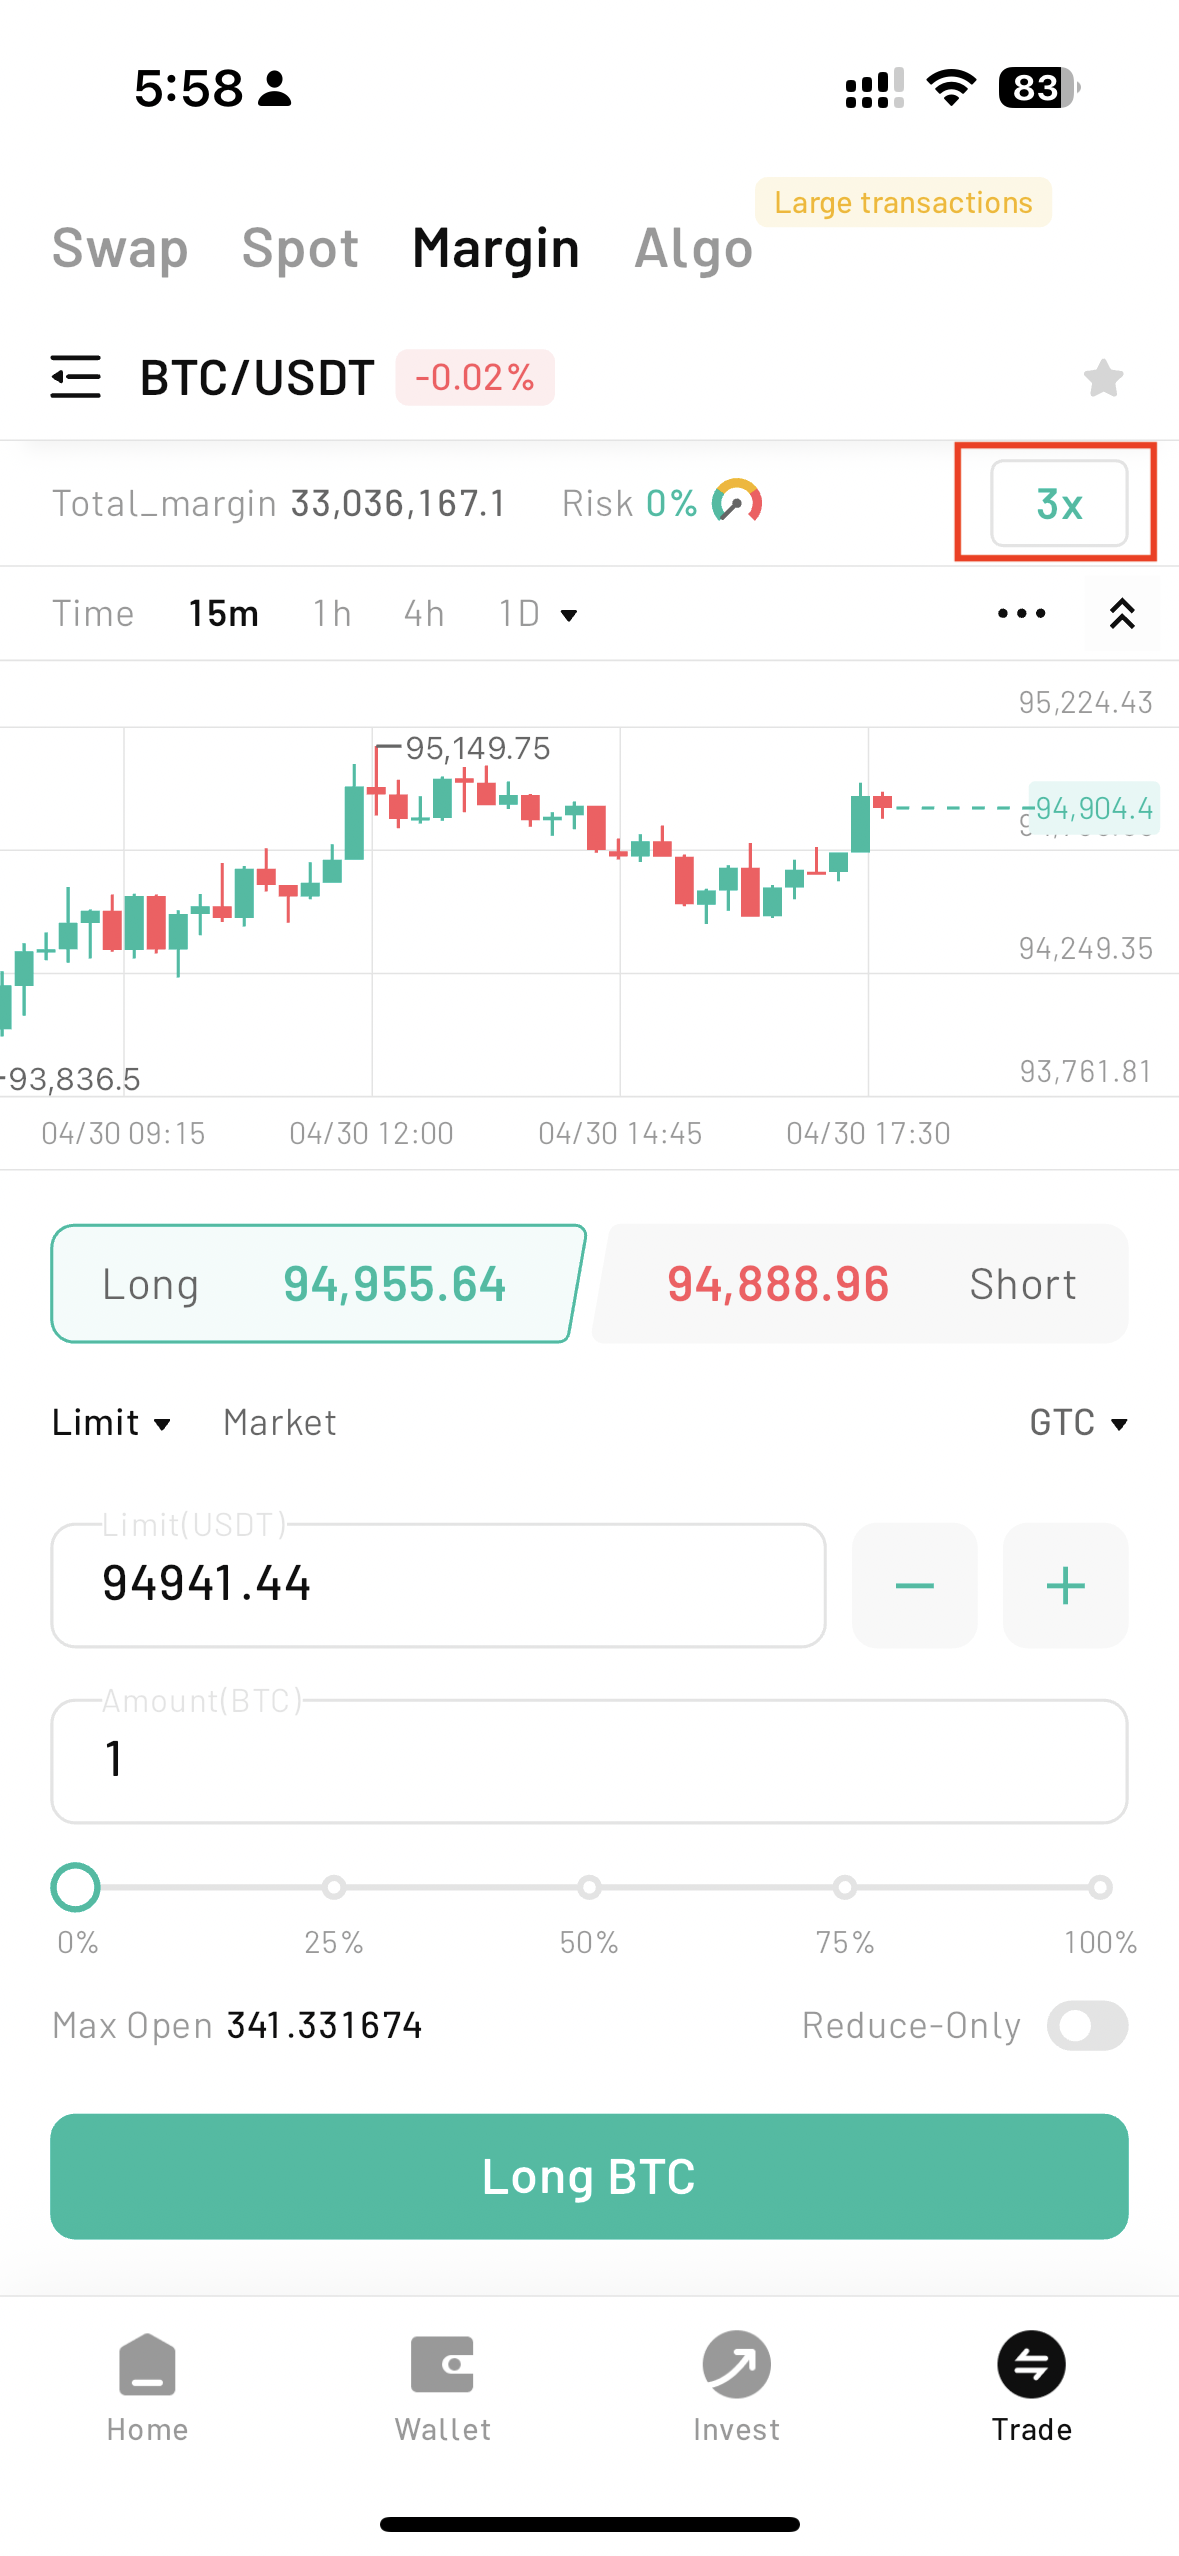Switch to the Spot tab
Viewport: 1179px width, 2556px height.
click(x=300, y=248)
